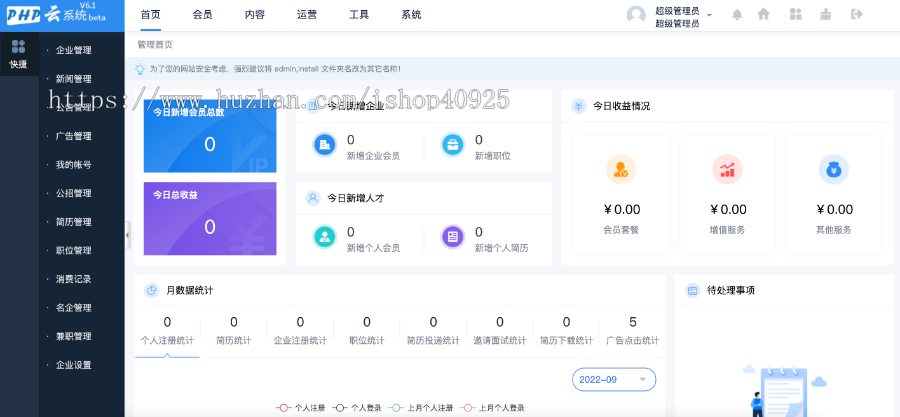900x417 pixels.
Task: Click the 其他服务 money bag icon
Action: 833,170
